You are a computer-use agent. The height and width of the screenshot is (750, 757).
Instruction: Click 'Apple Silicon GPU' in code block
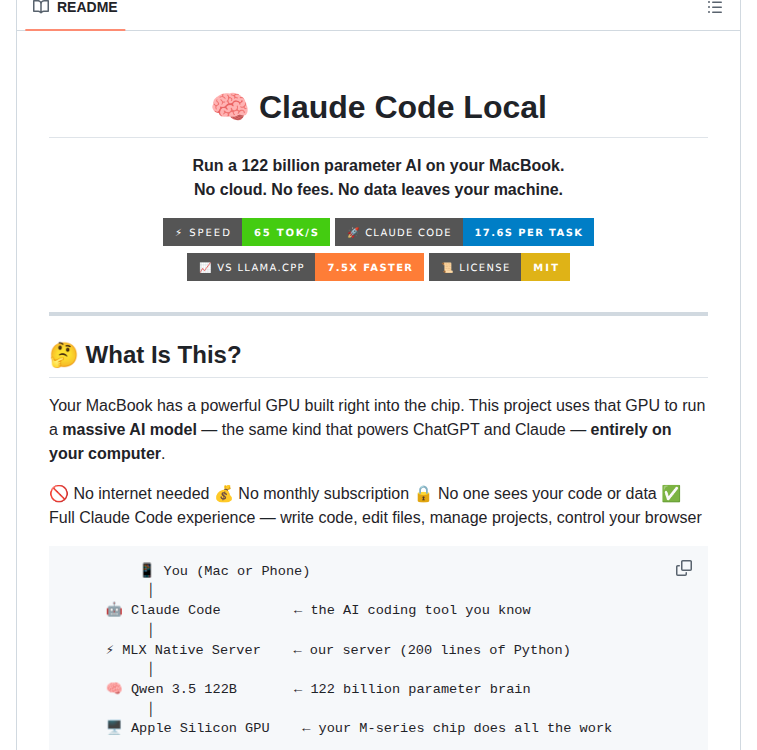click(200, 728)
